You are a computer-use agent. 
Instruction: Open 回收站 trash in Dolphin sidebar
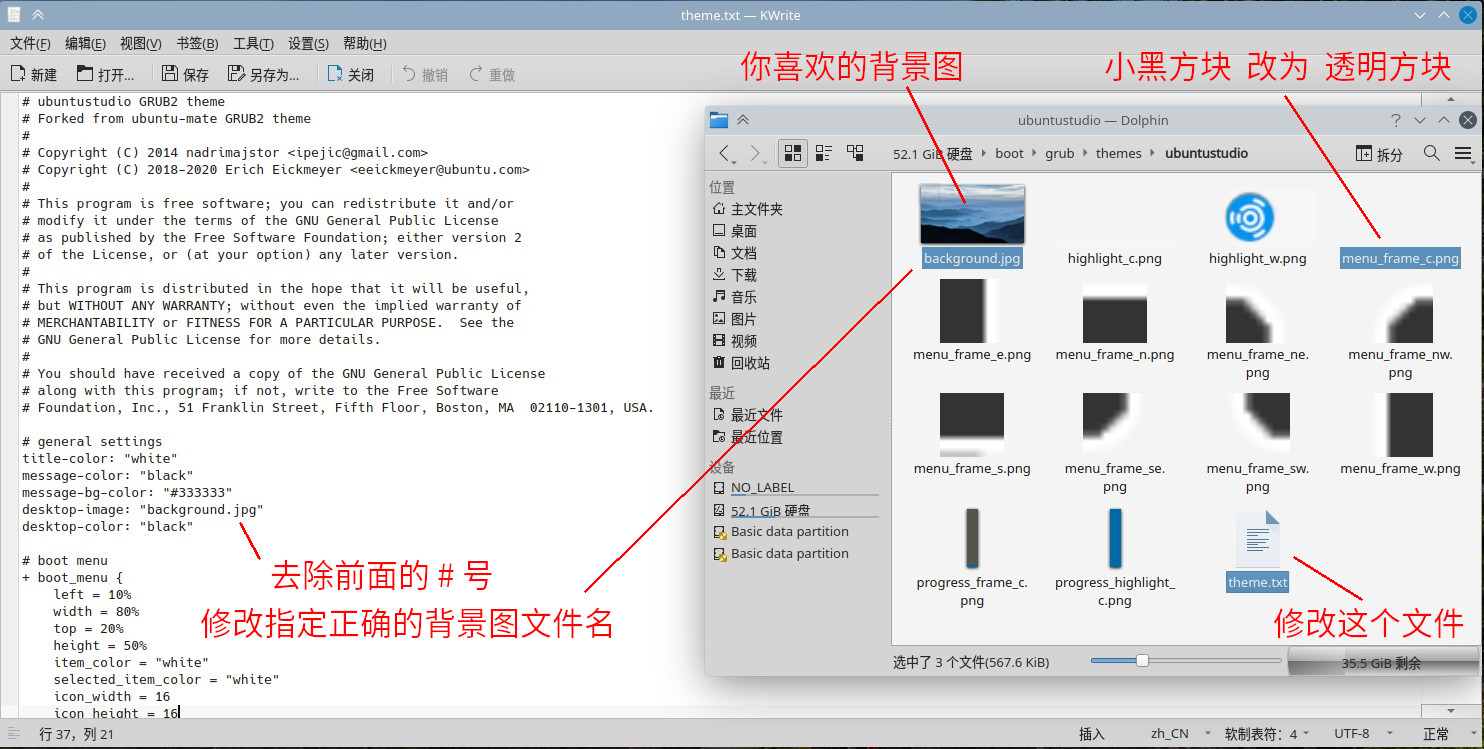click(x=740, y=363)
